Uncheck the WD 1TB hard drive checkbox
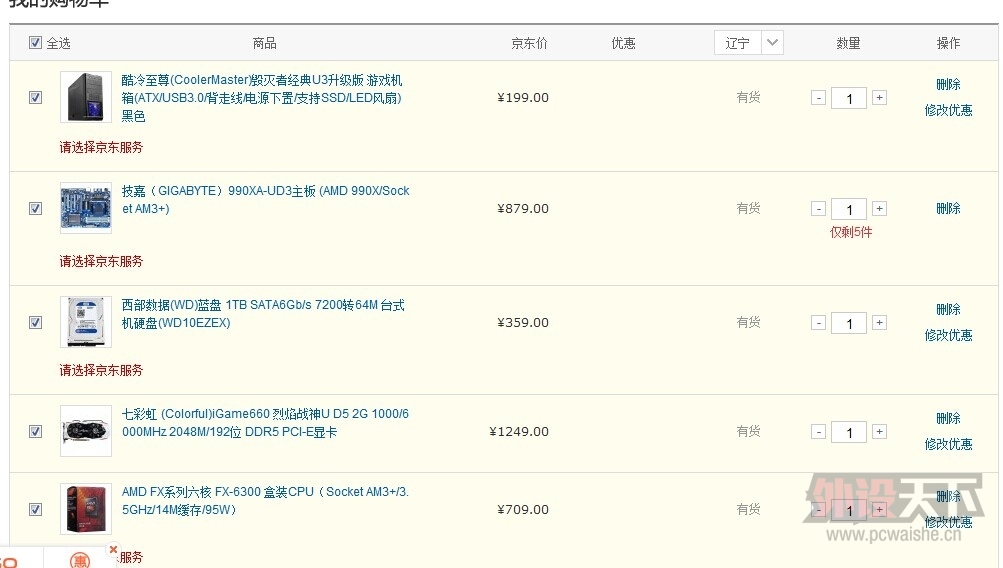Screen dimensions: 1003x568 (35, 322)
